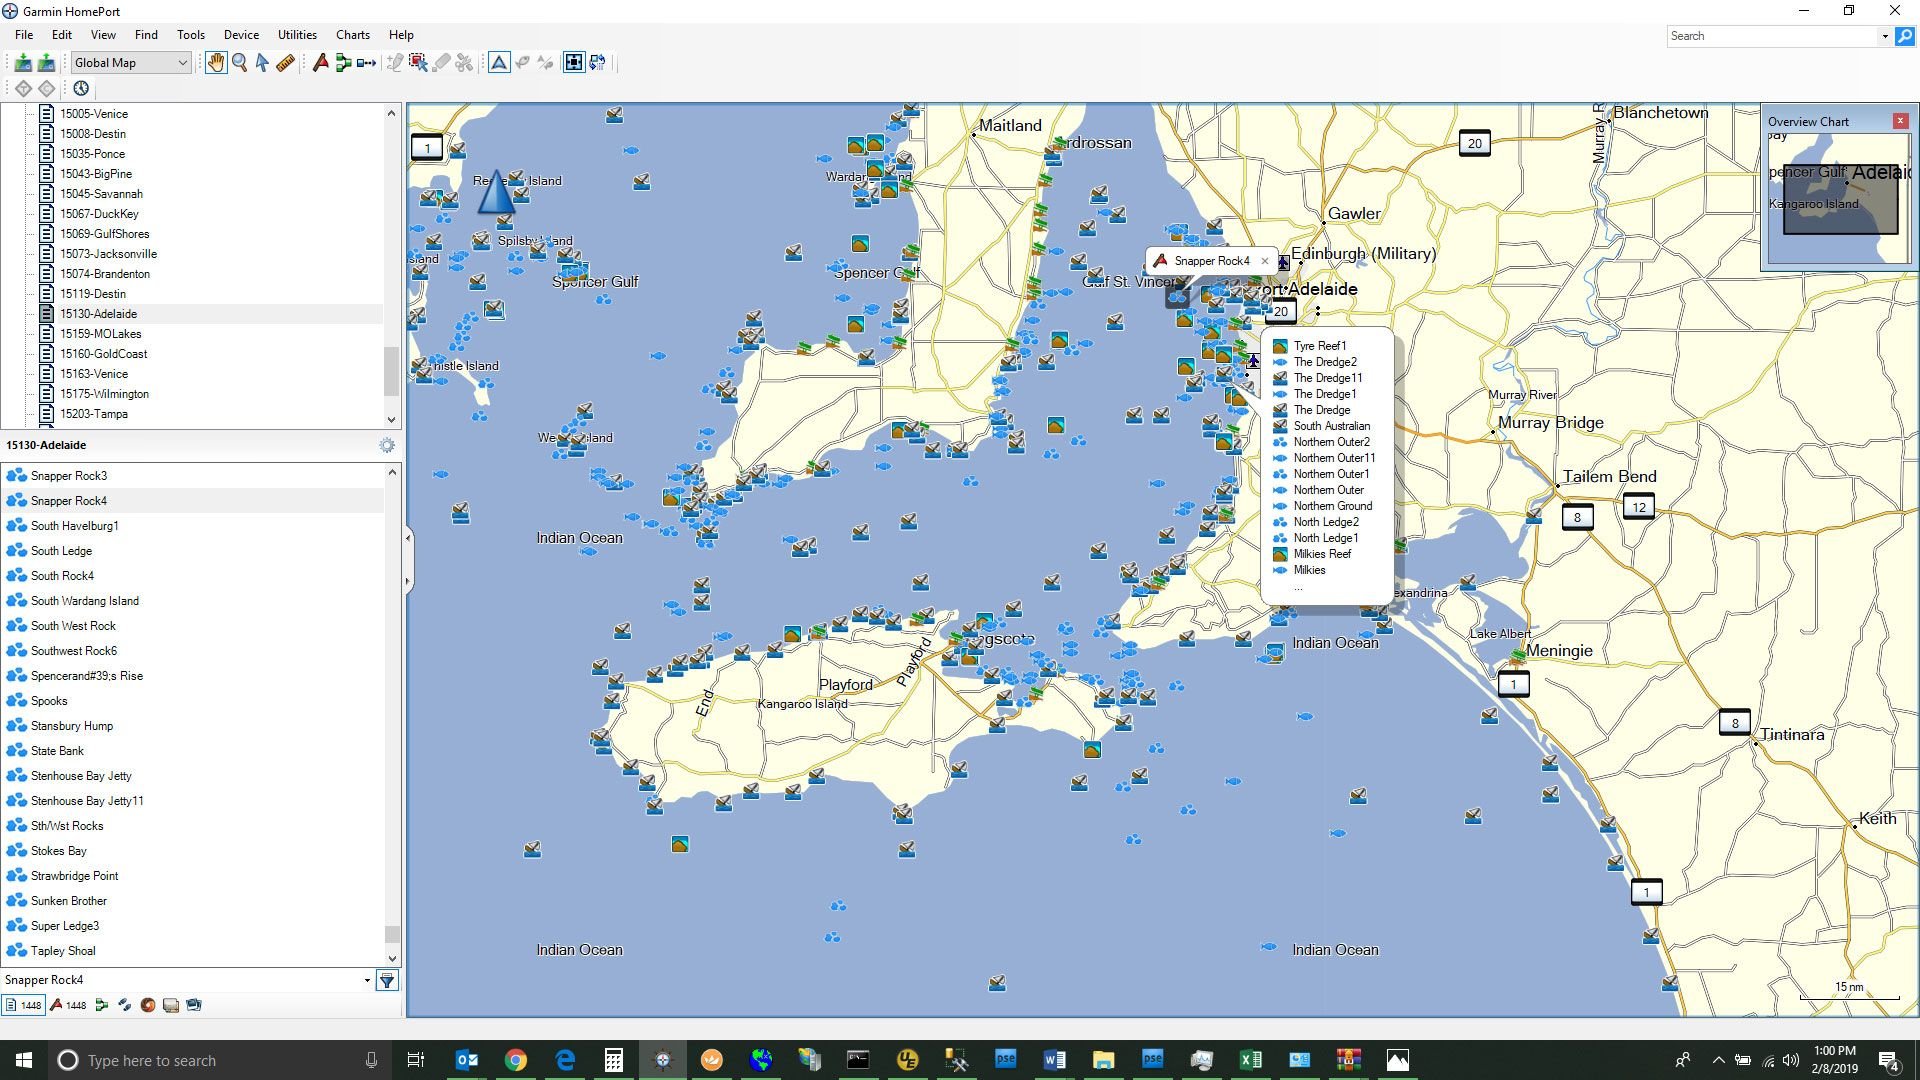
Task: Open Chrome from the Windows taskbar
Action: [516, 1060]
